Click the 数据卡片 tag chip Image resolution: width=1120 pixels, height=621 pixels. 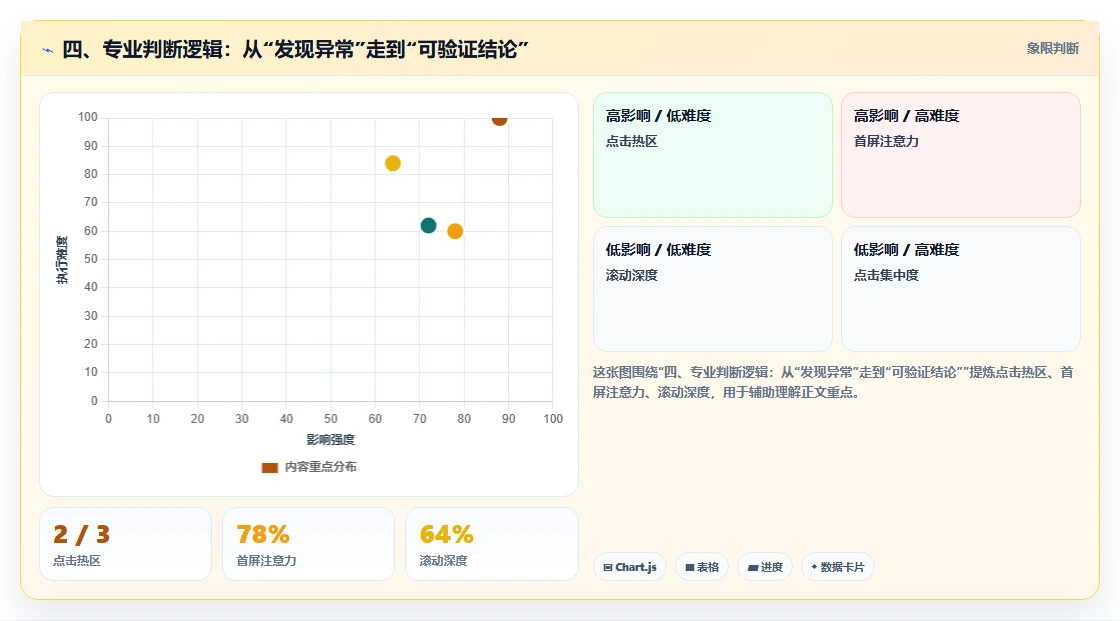(x=838, y=567)
